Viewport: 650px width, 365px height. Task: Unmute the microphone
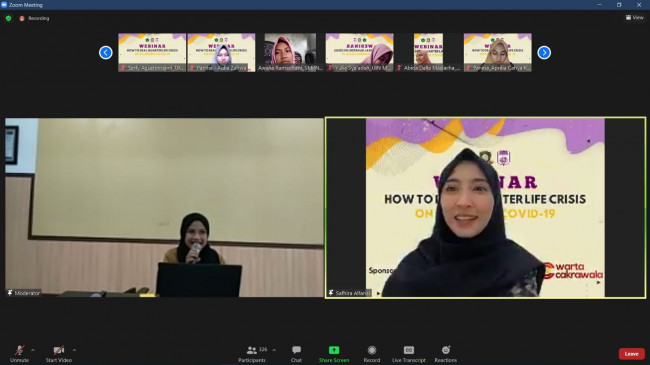19,354
